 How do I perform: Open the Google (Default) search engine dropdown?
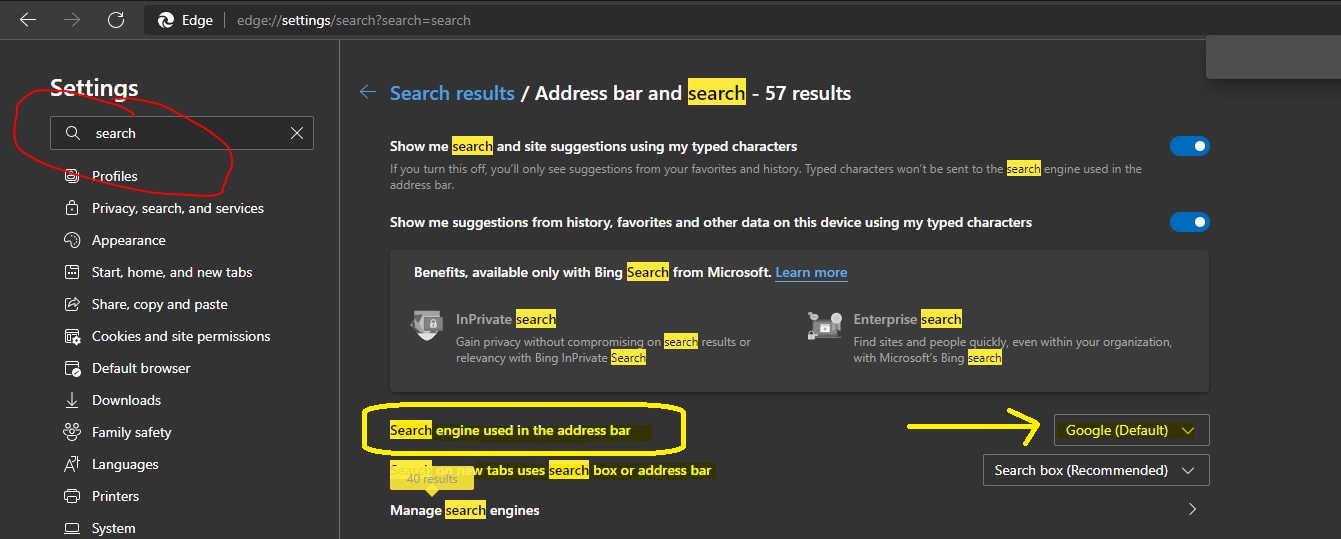tap(1131, 430)
